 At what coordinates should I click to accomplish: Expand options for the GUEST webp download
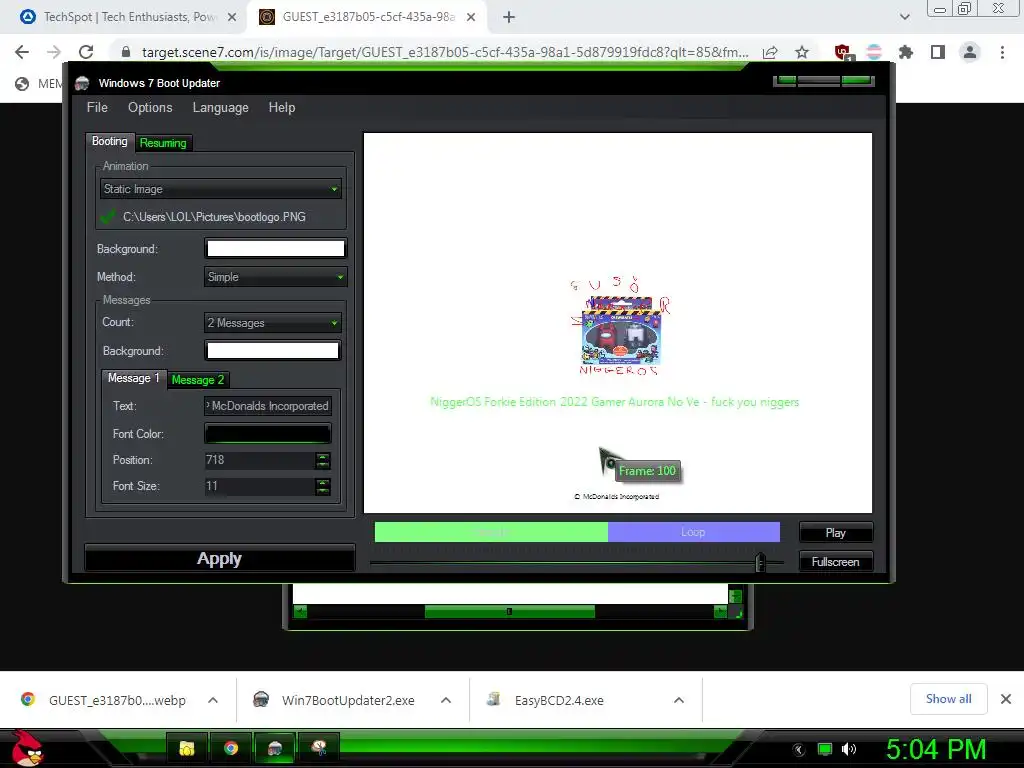click(x=213, y=700)
